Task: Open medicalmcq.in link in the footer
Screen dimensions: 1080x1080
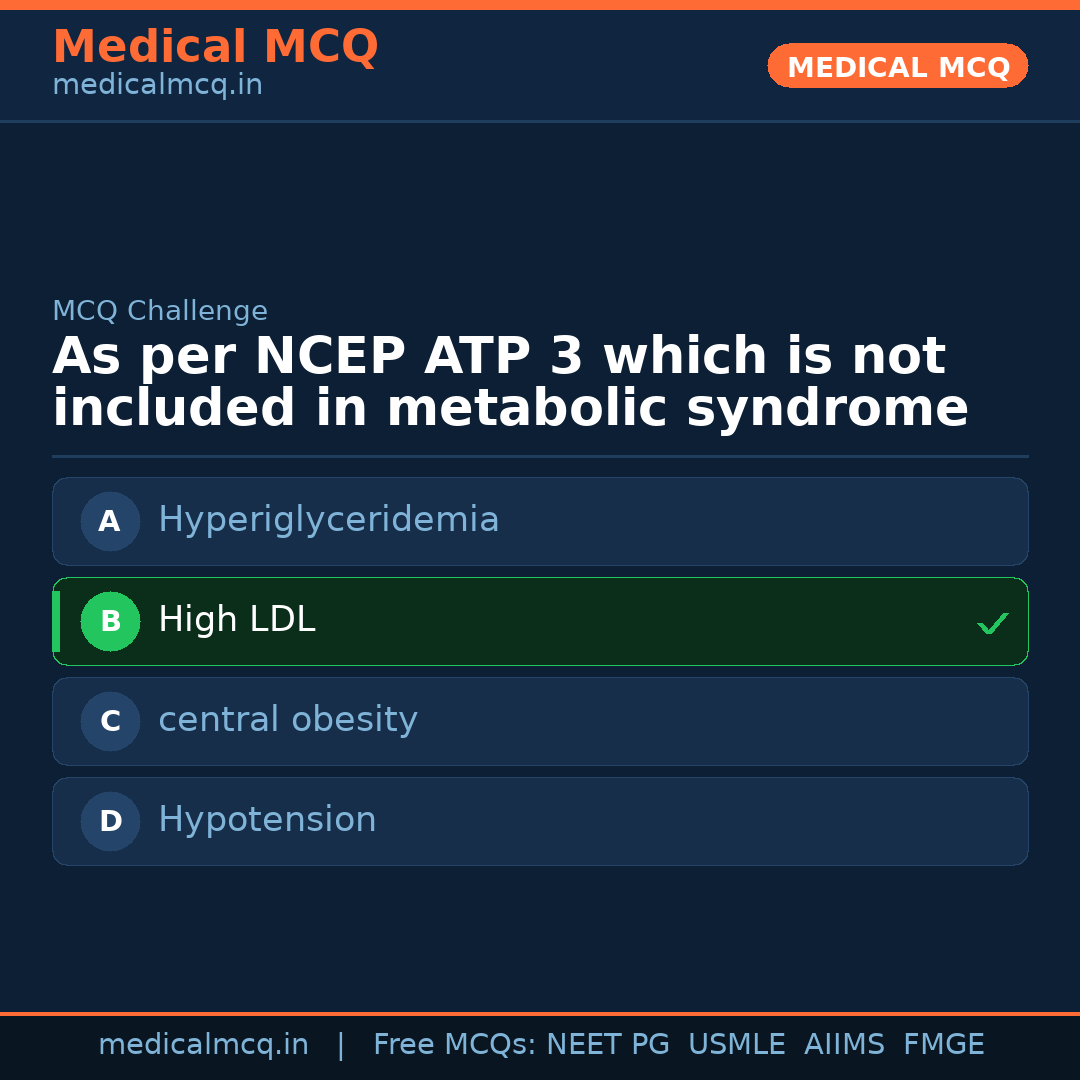Action: click(203, 1045)
